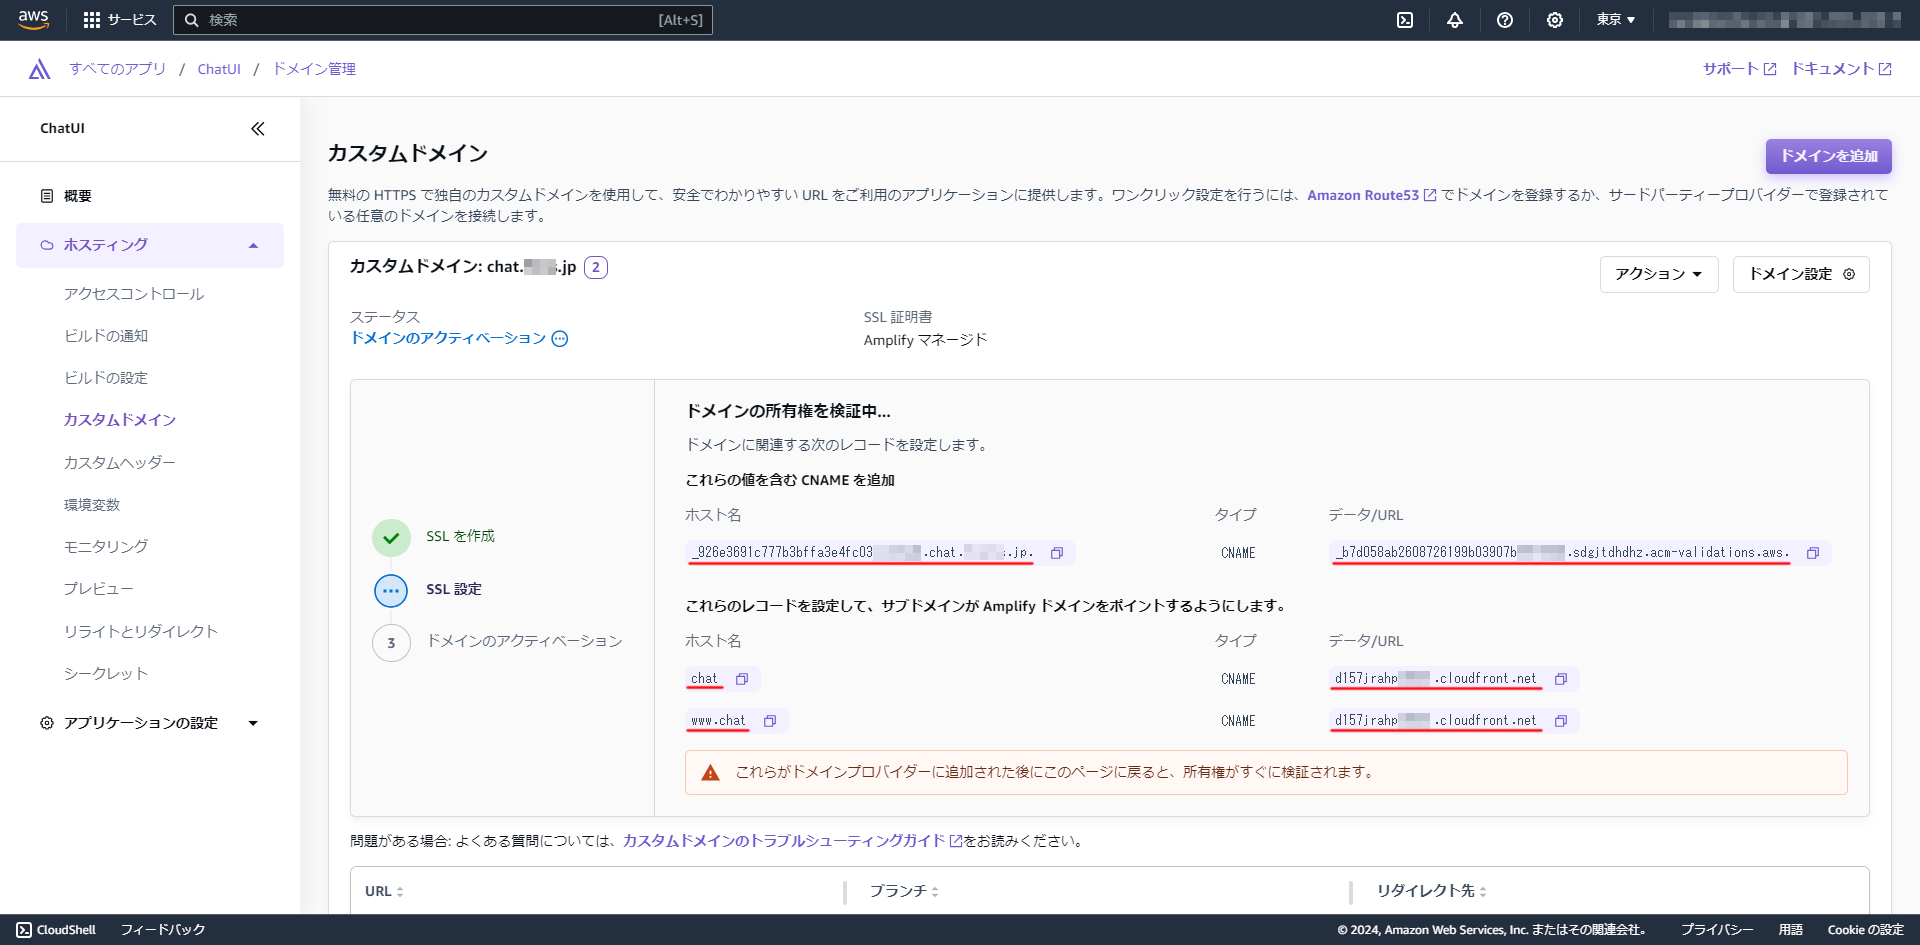Open カスタムドメインのトラブルシューティングガイド link

[792, 841]
